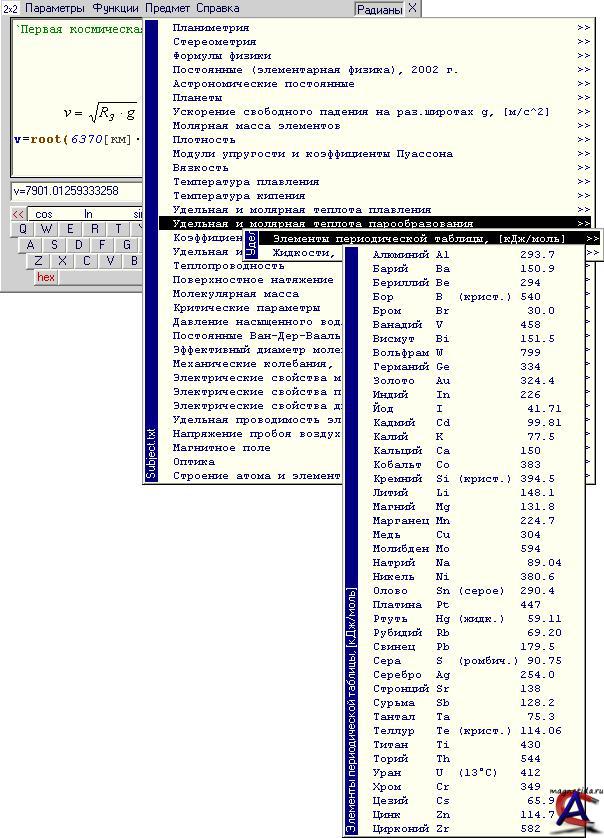Toggle hex number mode
This screenshot has width=604, height=838.
(x=46, y=277)
